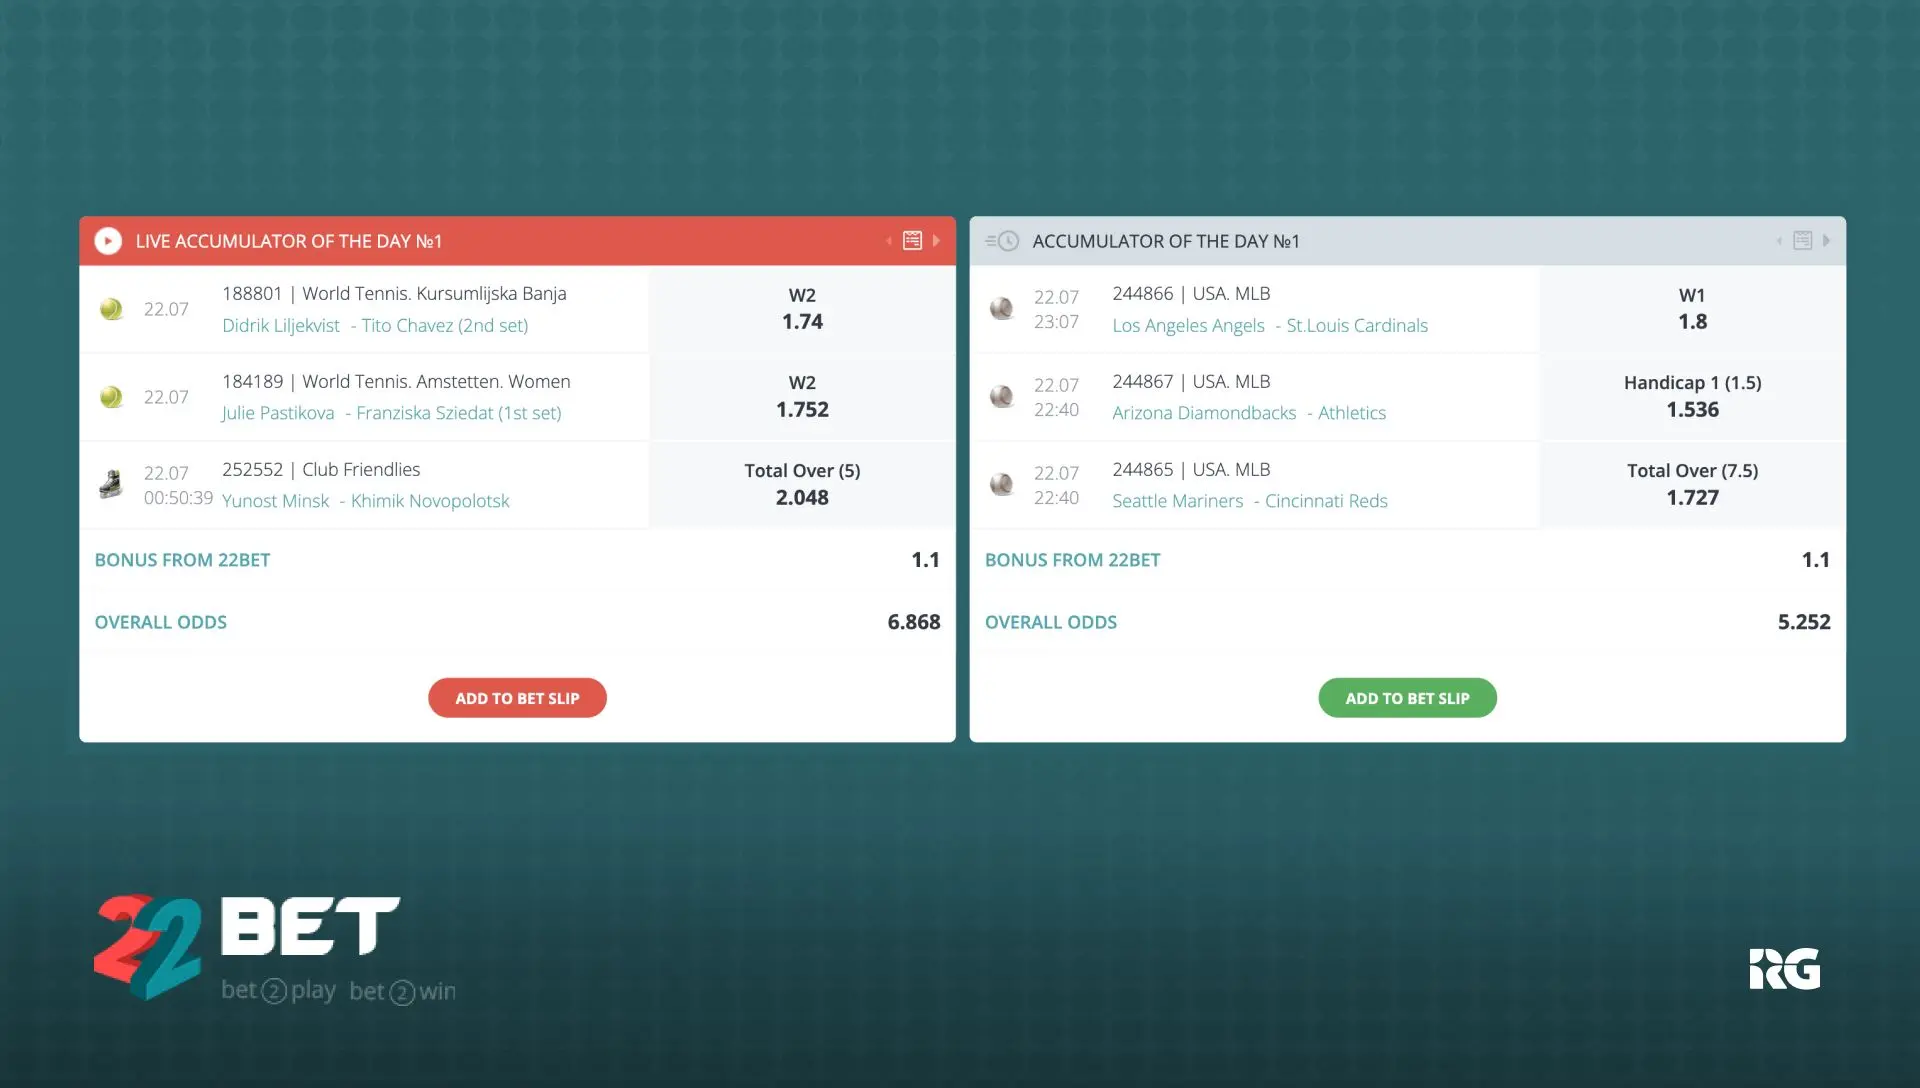The image size is (1920, 1088).
Task: Click the RG logo in bottom corner
Action: pos(1785,969)
